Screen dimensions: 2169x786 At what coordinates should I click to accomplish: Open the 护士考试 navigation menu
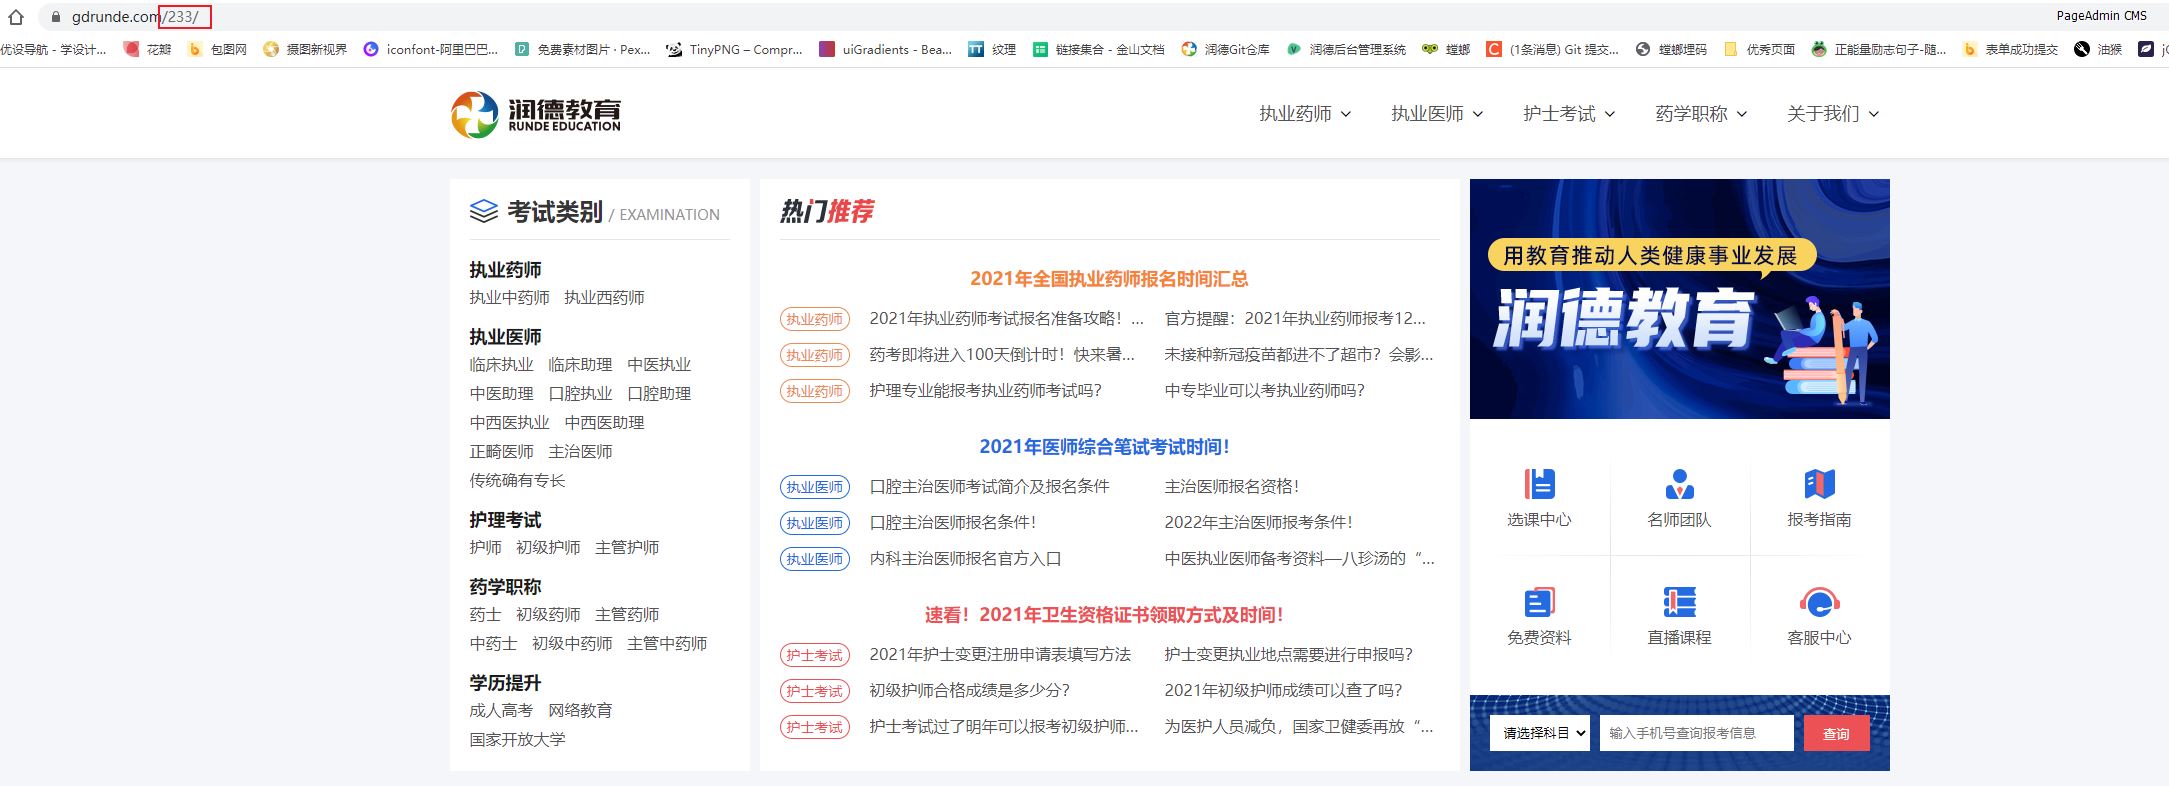[1568, 114]
